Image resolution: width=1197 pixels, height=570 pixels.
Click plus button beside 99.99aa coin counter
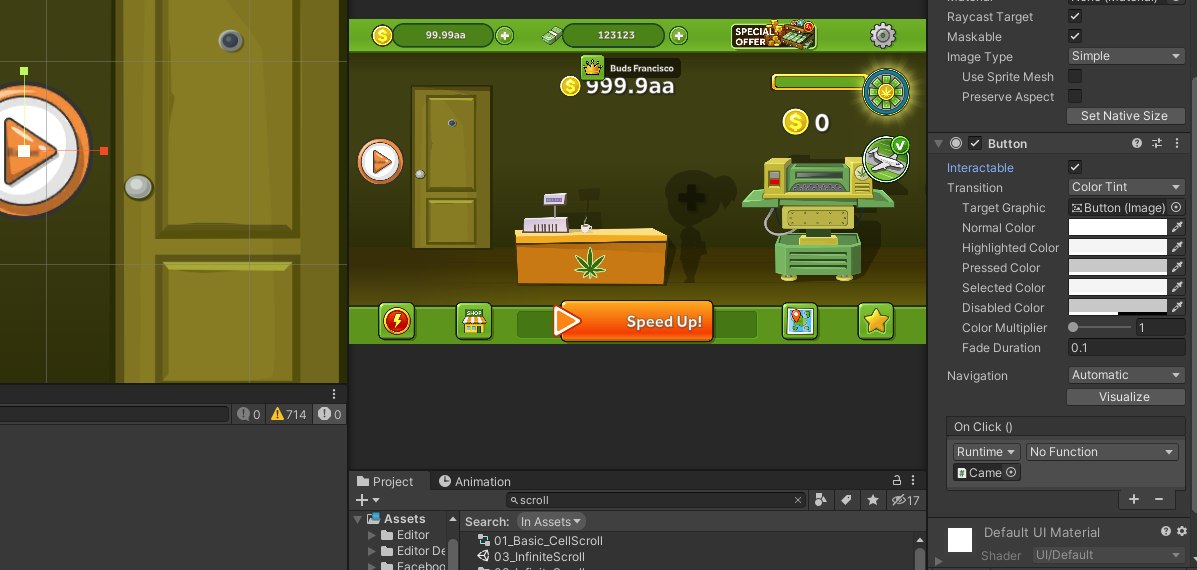[x=504, y=35]
